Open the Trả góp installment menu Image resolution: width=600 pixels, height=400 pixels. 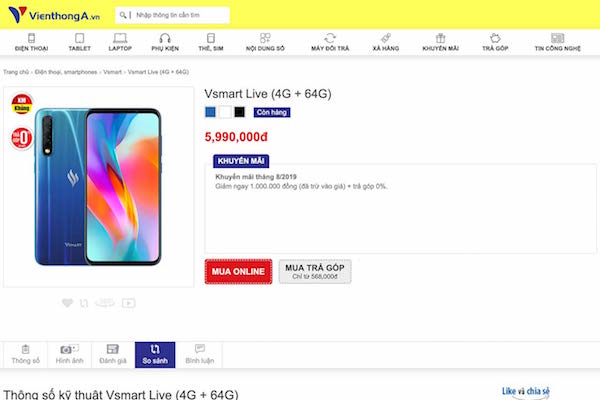495,41
